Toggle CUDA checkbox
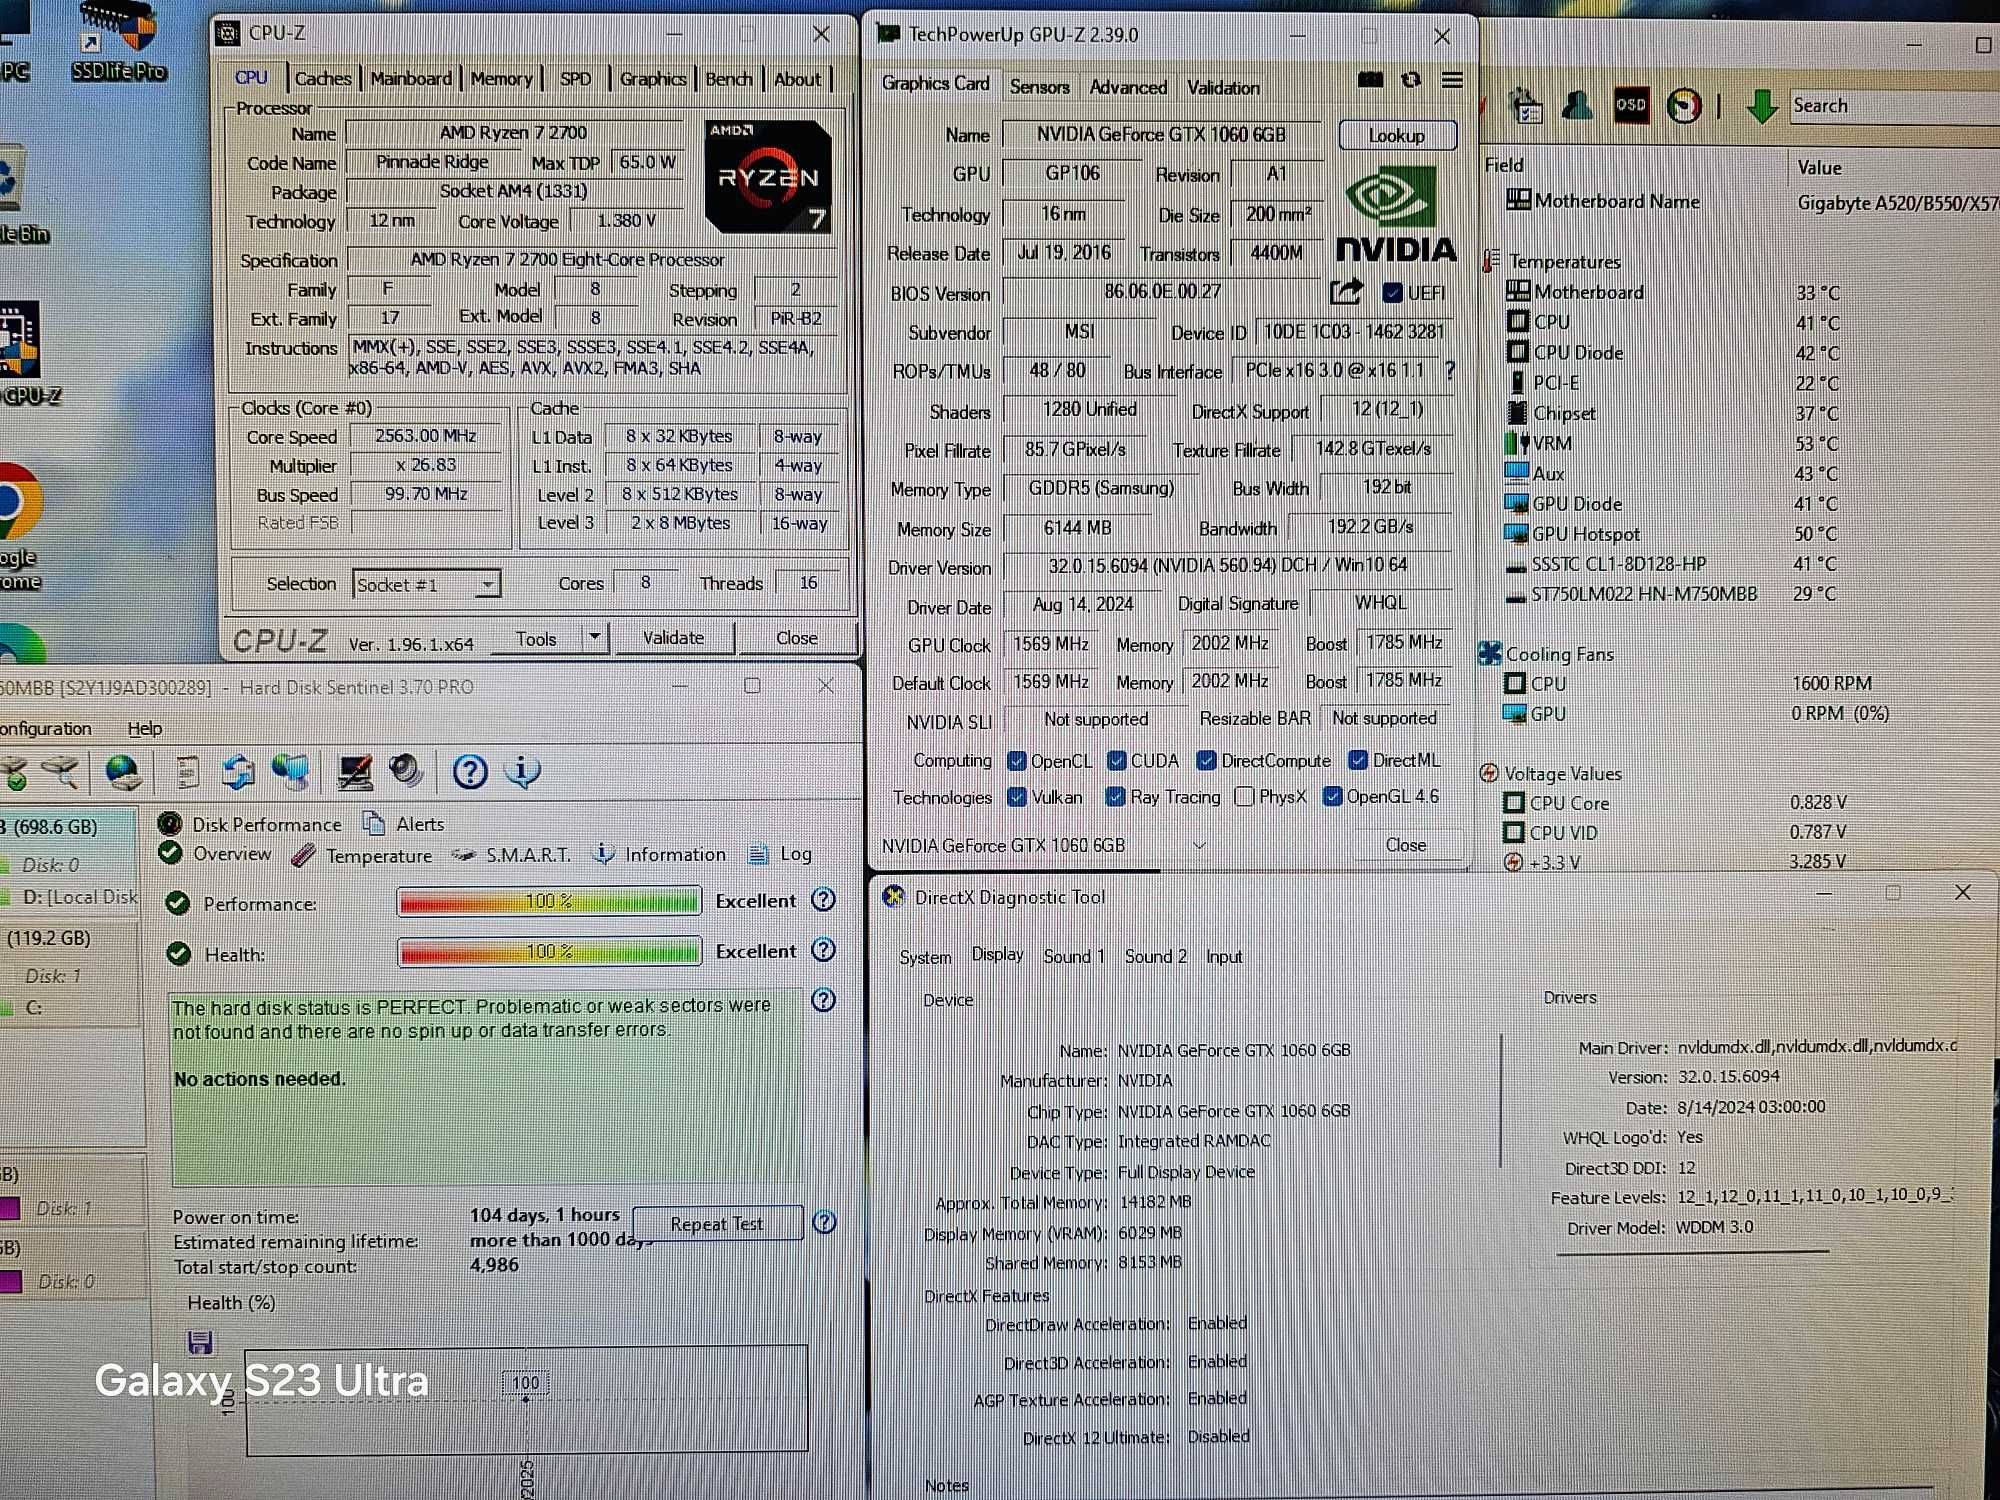The image size is (2000, 1500). pos(1117,761)
